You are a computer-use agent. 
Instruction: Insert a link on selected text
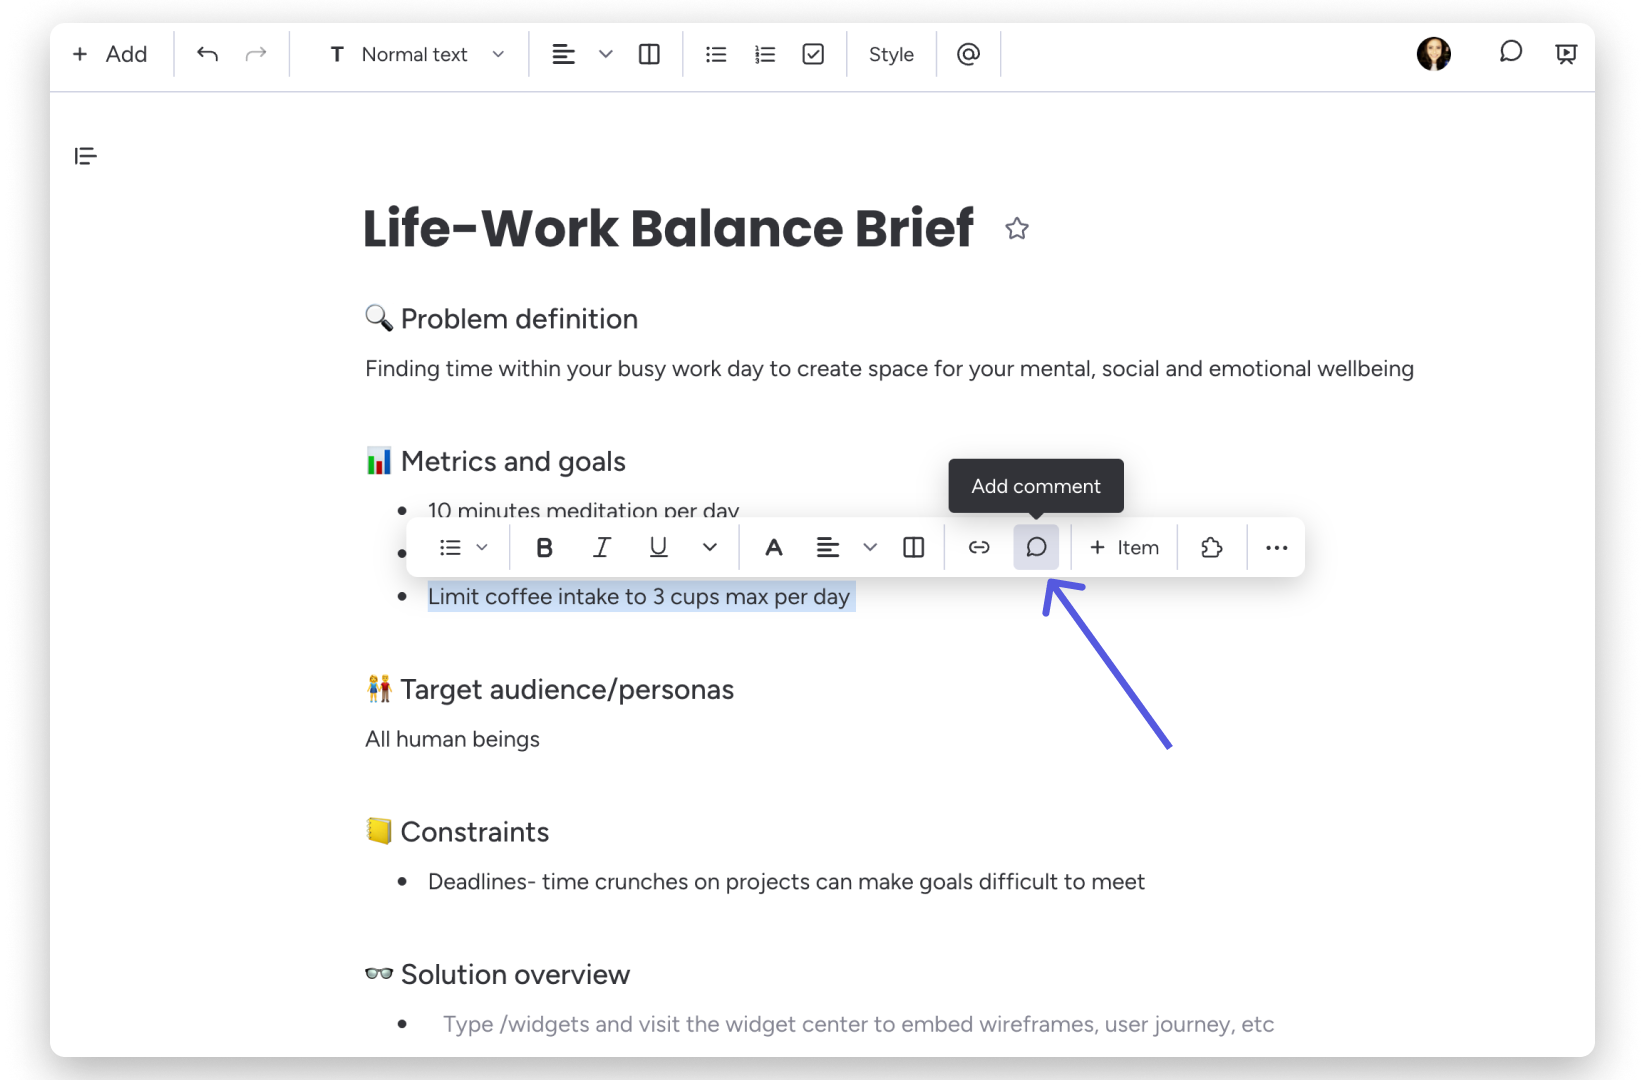979,547
